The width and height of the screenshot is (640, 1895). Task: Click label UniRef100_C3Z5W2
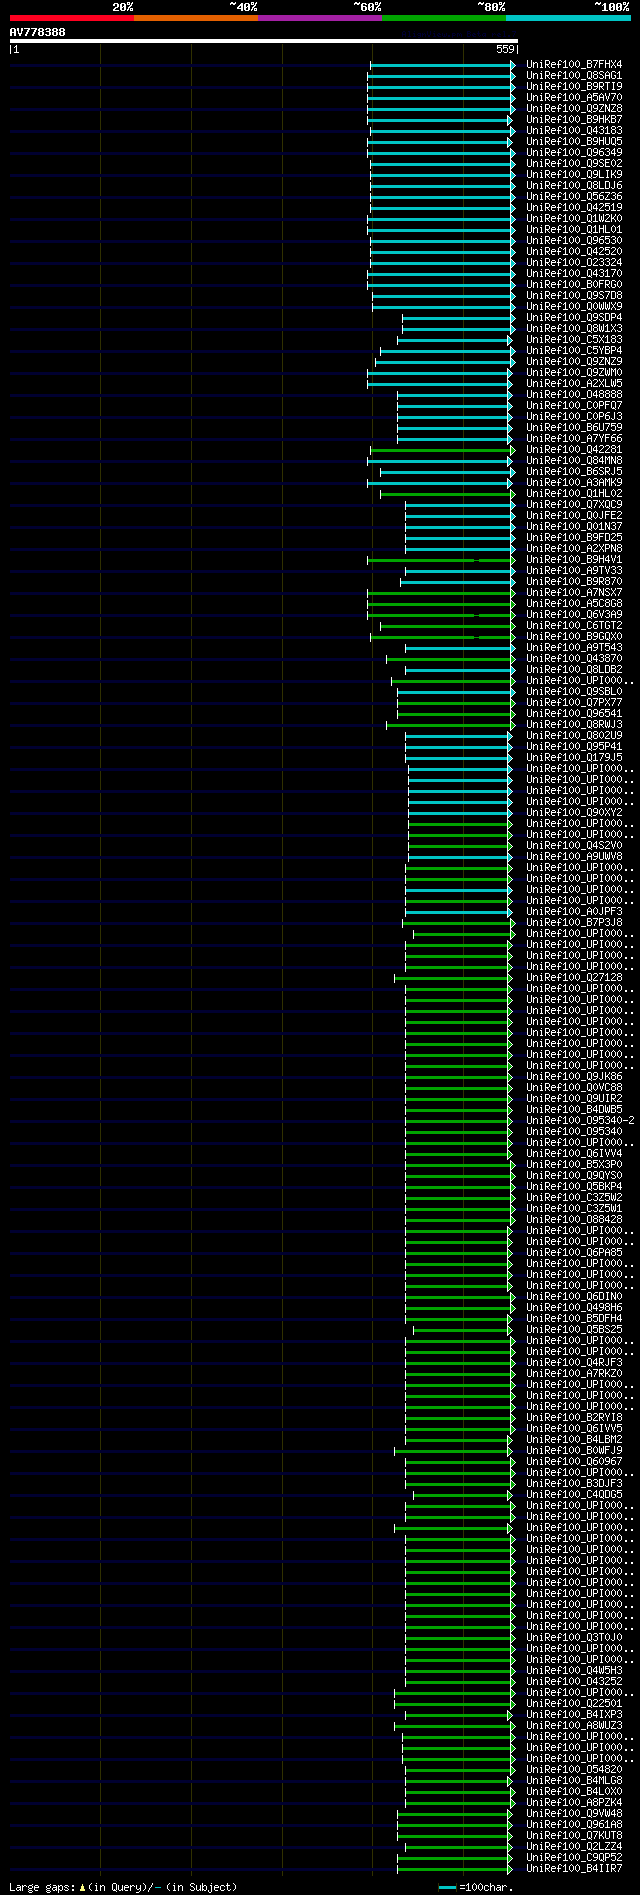pos(574,1198)
